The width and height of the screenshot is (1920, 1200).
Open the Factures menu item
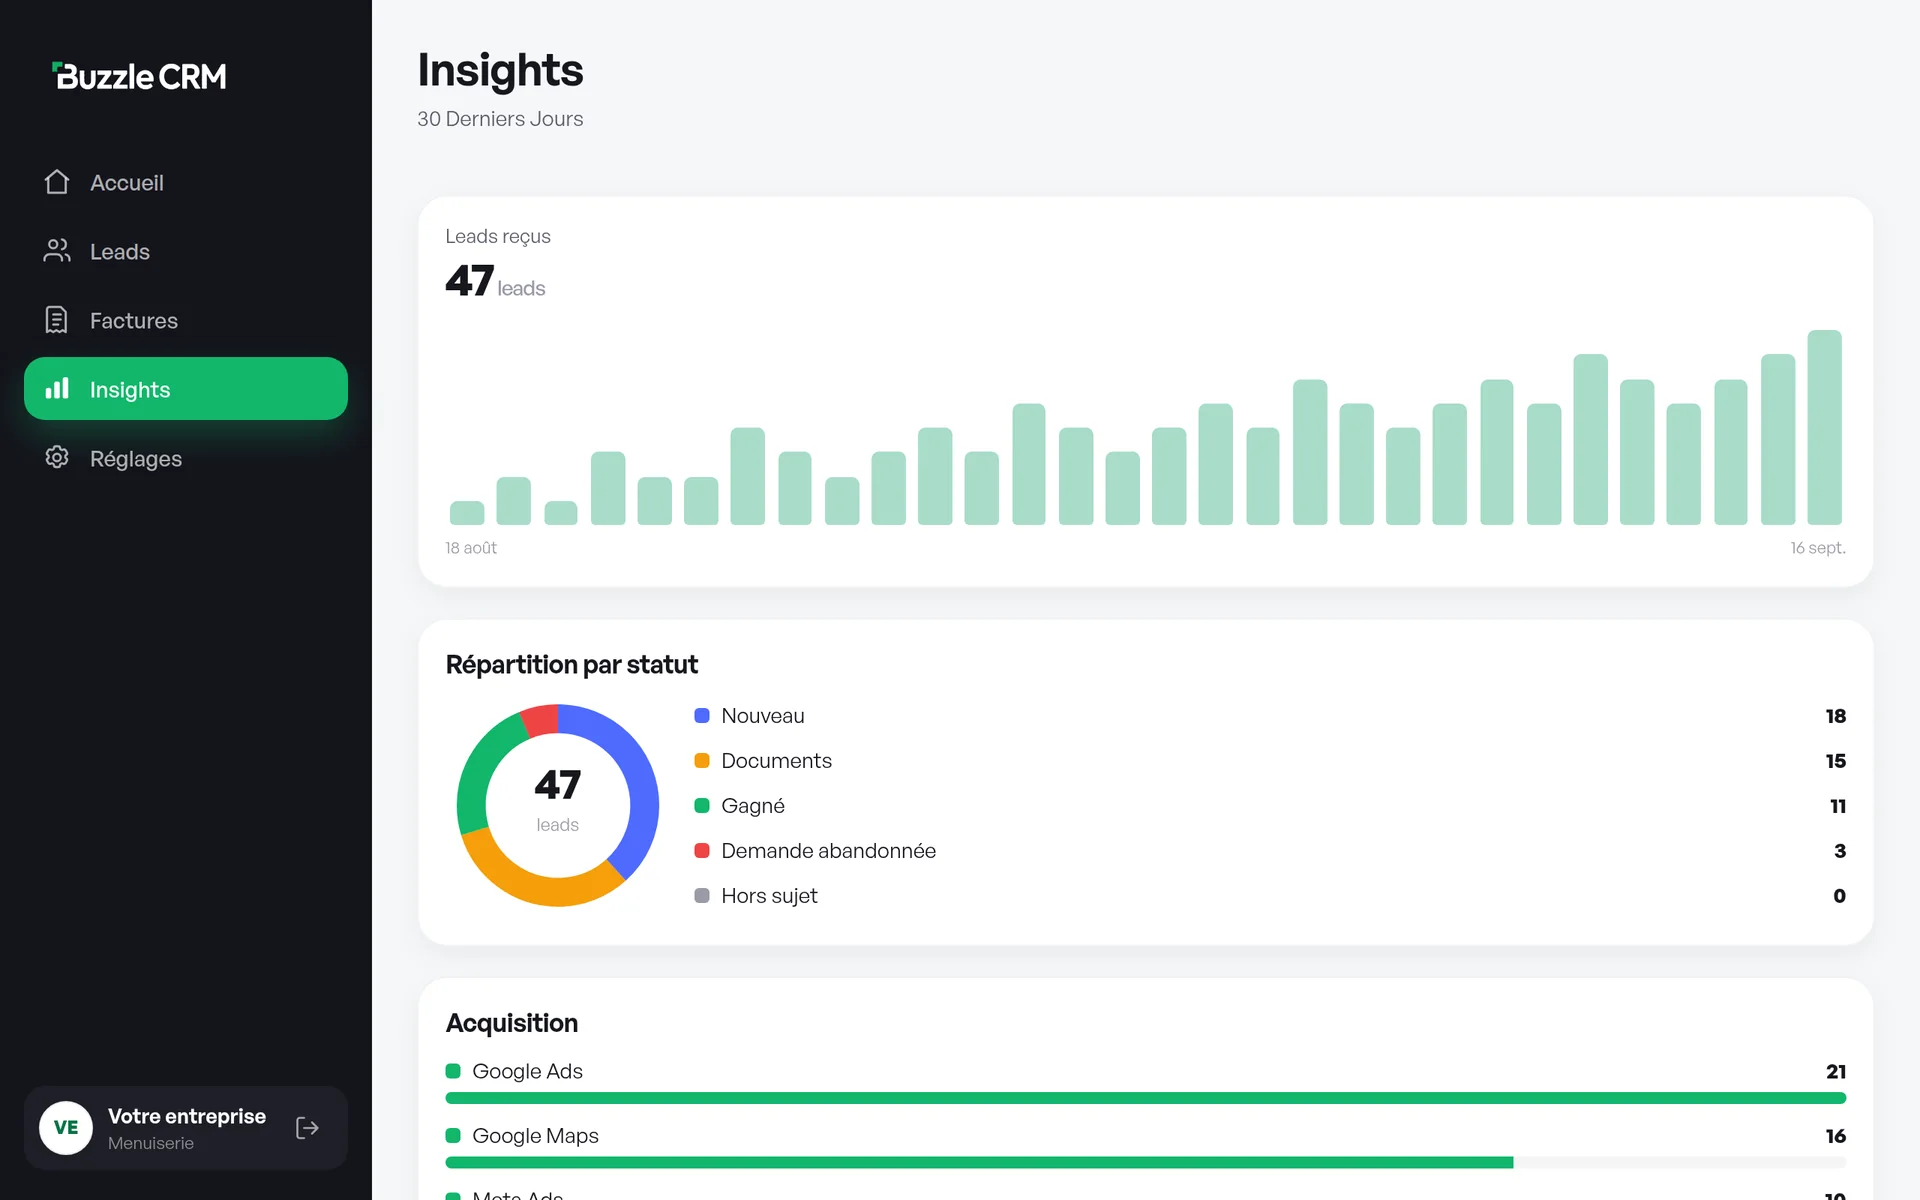[186, 320]
